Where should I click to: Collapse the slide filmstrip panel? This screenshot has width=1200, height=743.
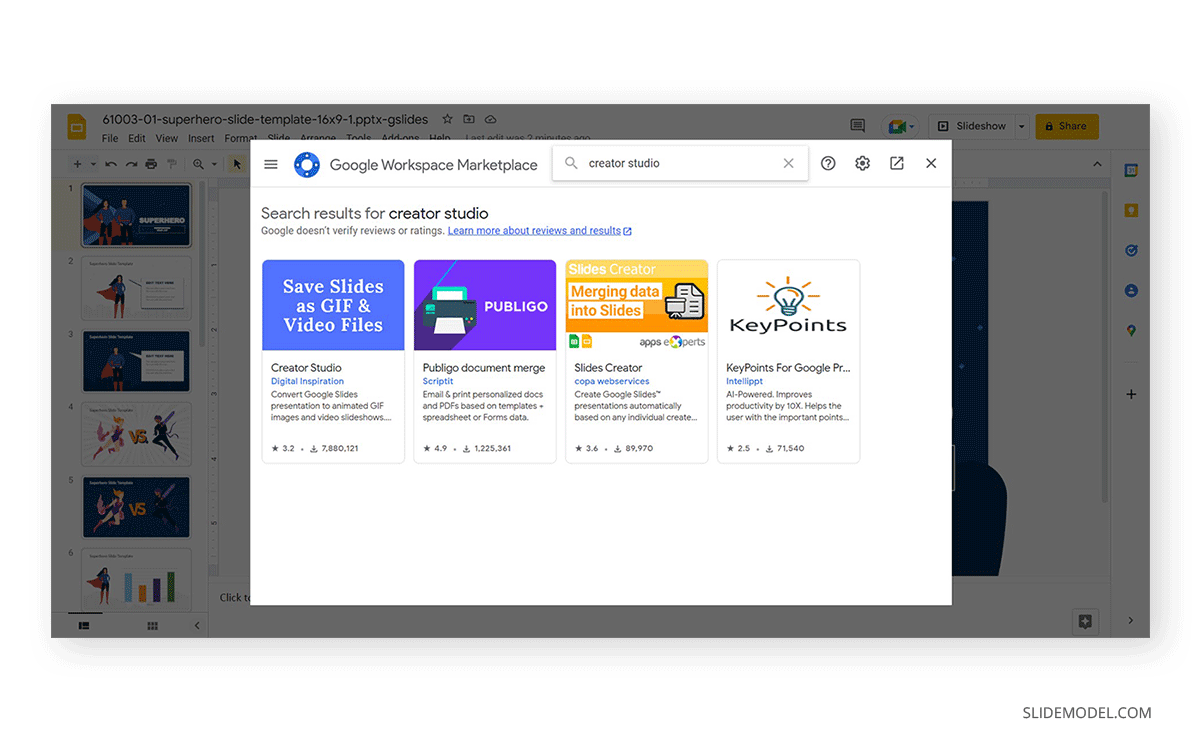(x=196, y=626)
